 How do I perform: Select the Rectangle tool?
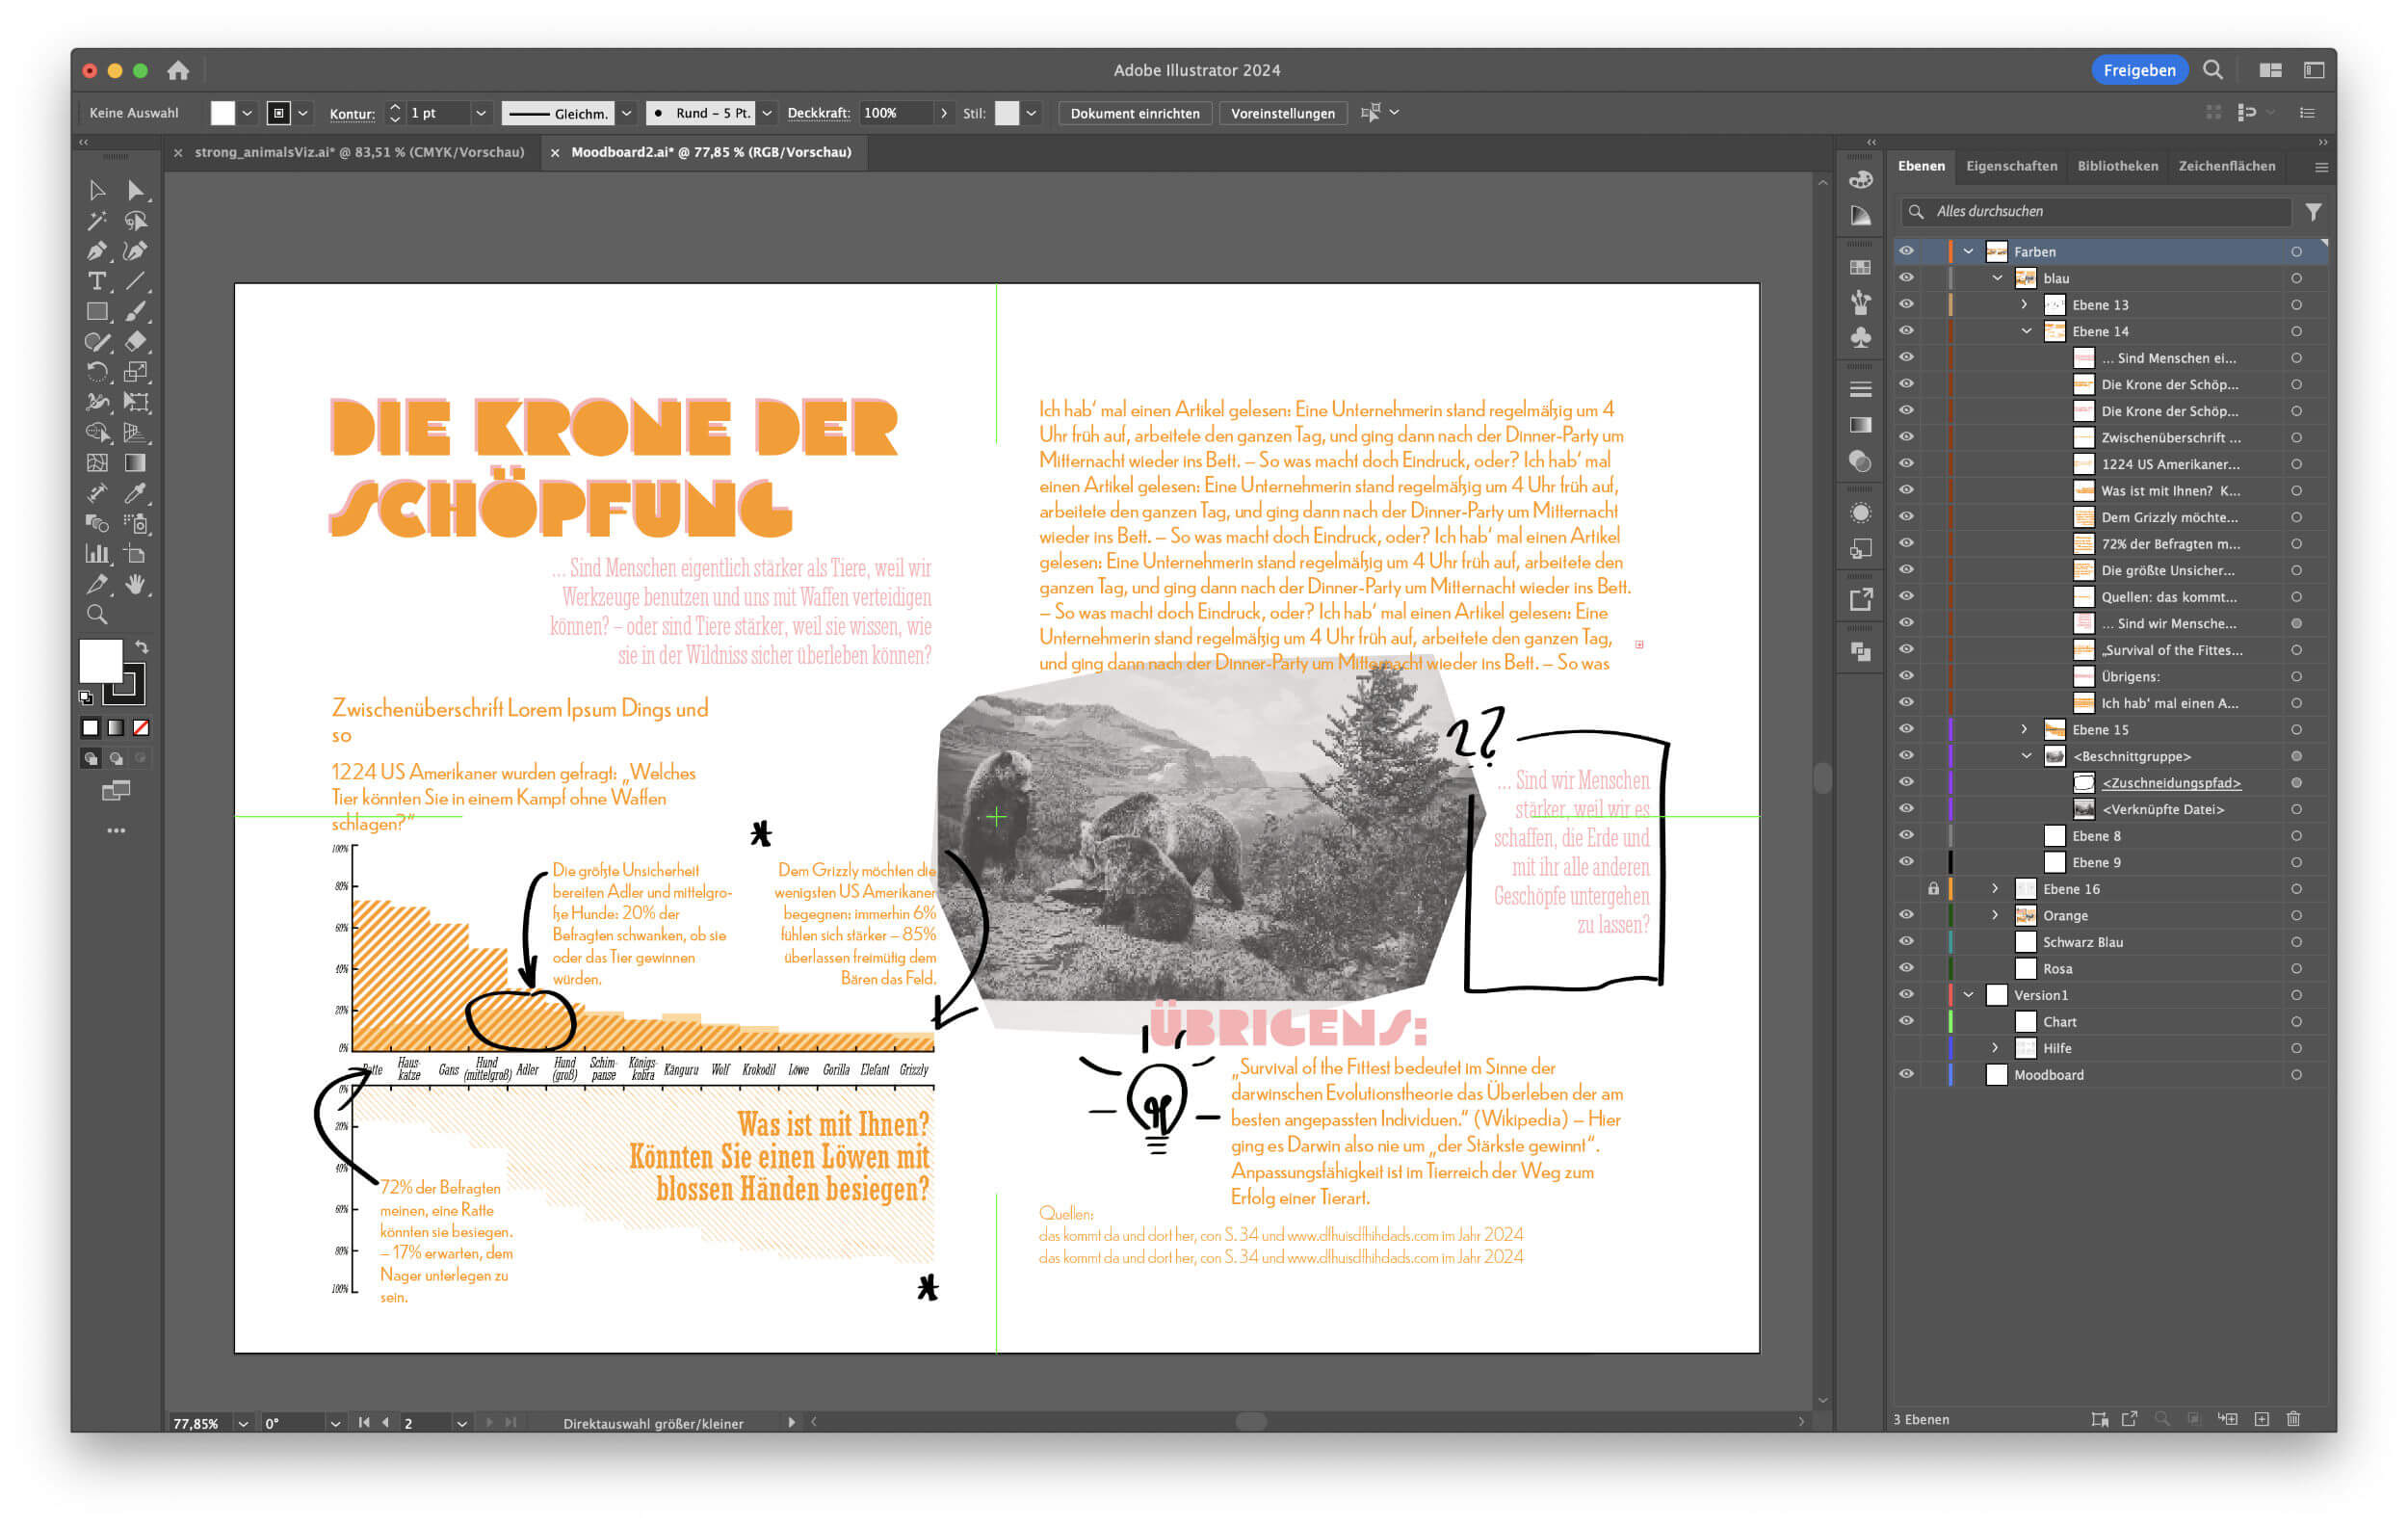coord(97,312)
